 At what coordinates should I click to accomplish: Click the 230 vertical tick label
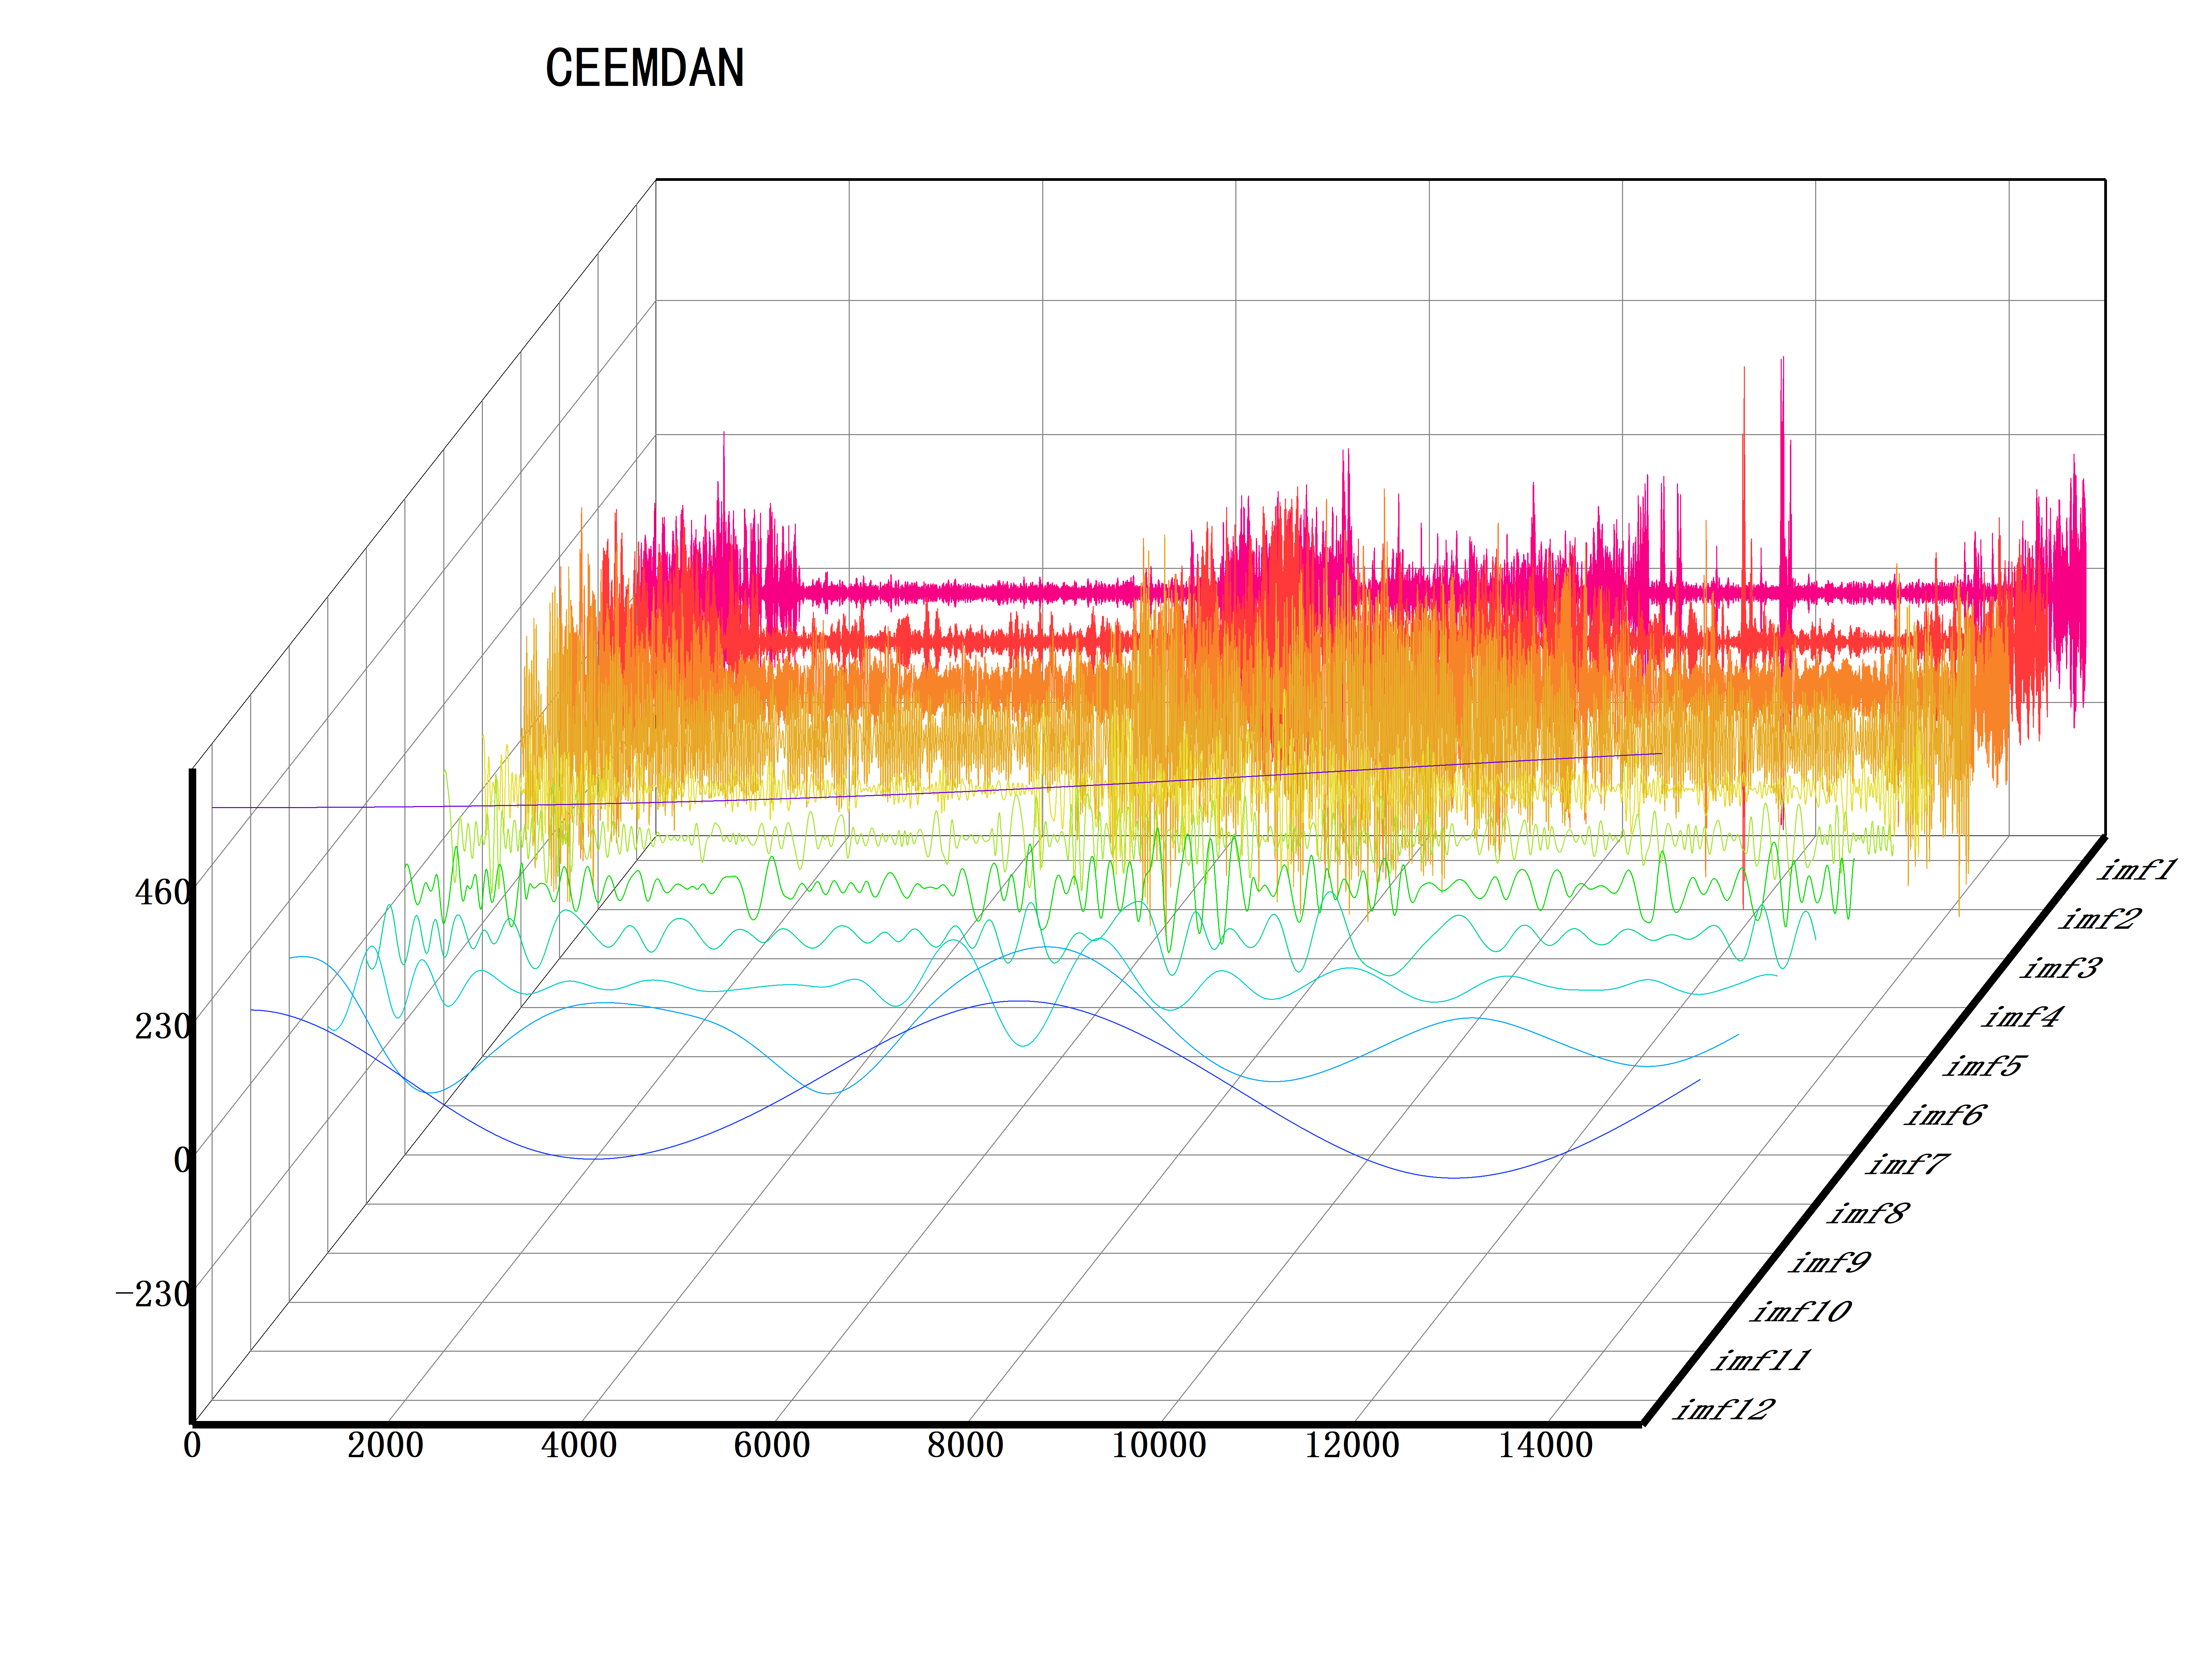(x=162, y=1026)
